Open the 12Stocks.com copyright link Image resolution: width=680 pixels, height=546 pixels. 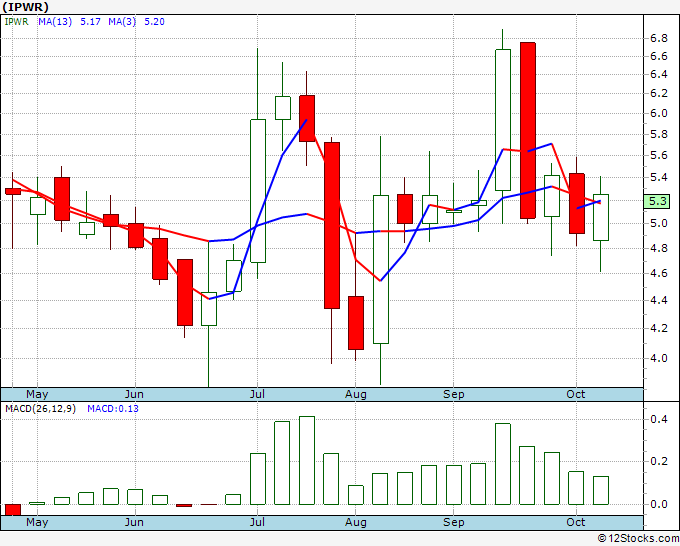638,538
